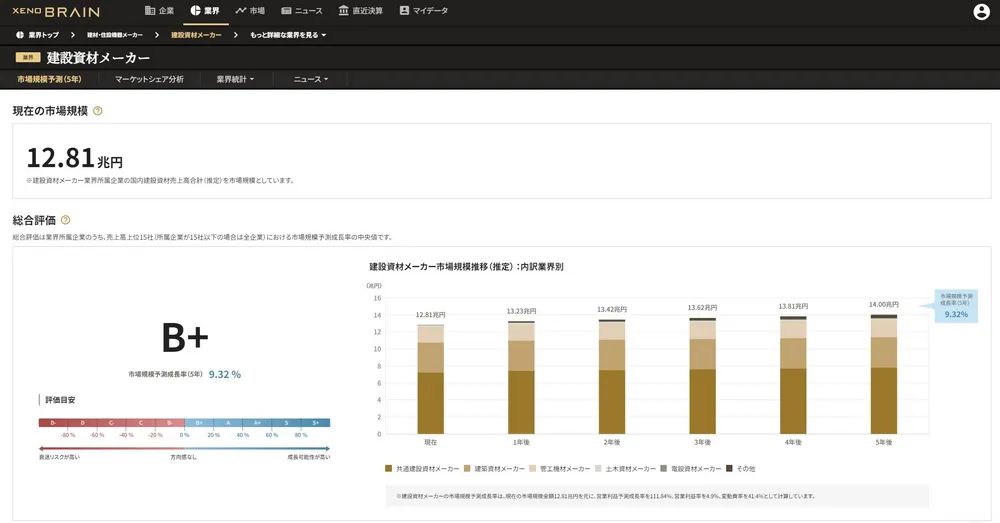Expand もっと詳細な業界を見る dropdown

288,35
